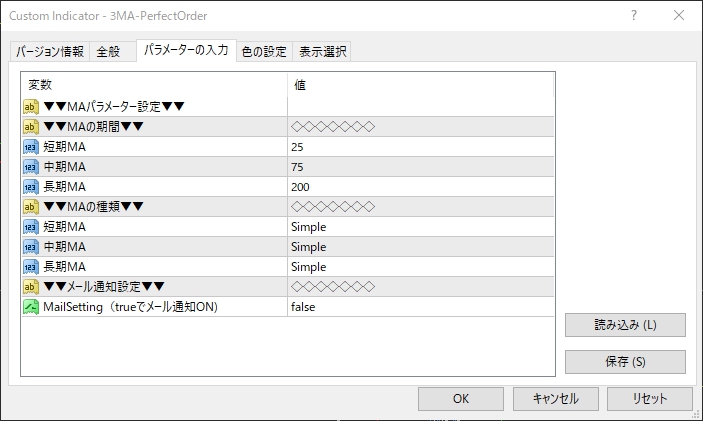Click the integer icon of 長期MA valued 200

(31, 187)
